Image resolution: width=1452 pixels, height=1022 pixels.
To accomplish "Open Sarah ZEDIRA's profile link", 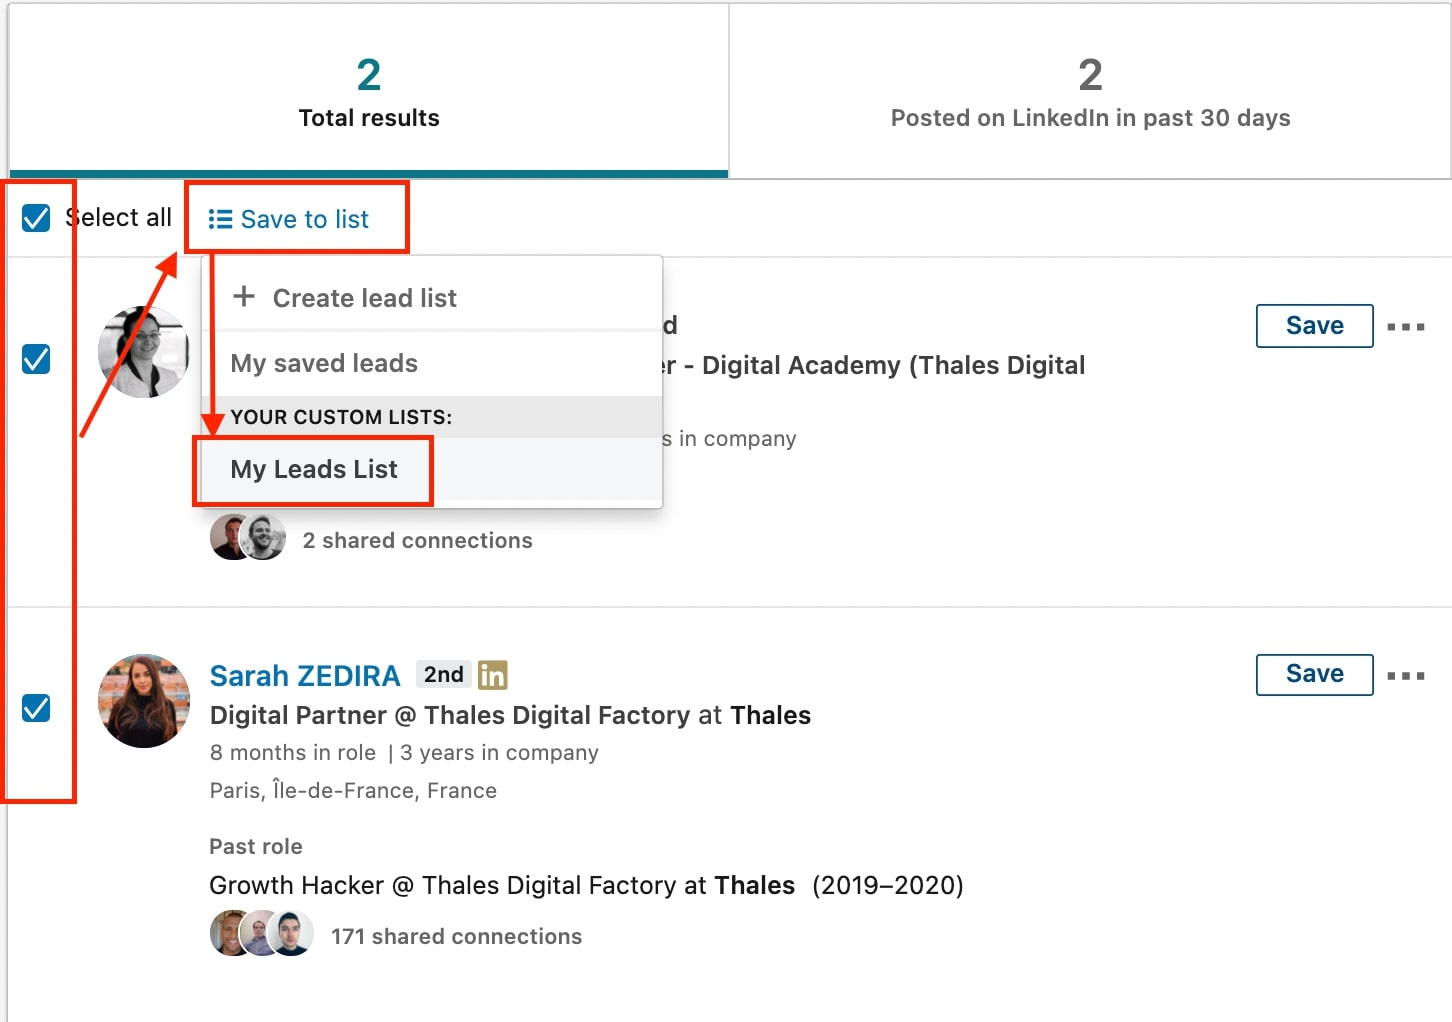I will (305, 676).
